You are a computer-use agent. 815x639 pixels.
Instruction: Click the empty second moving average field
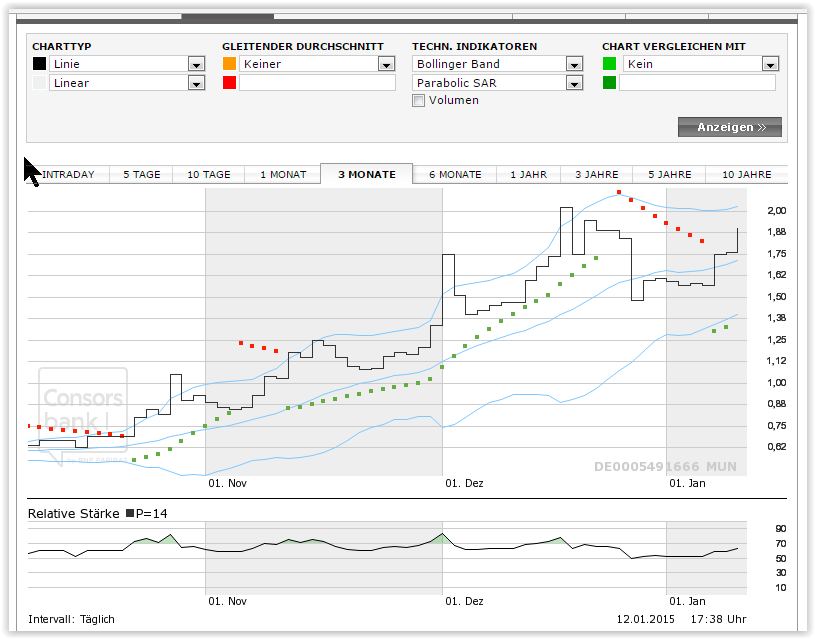[x=317, y=83]
